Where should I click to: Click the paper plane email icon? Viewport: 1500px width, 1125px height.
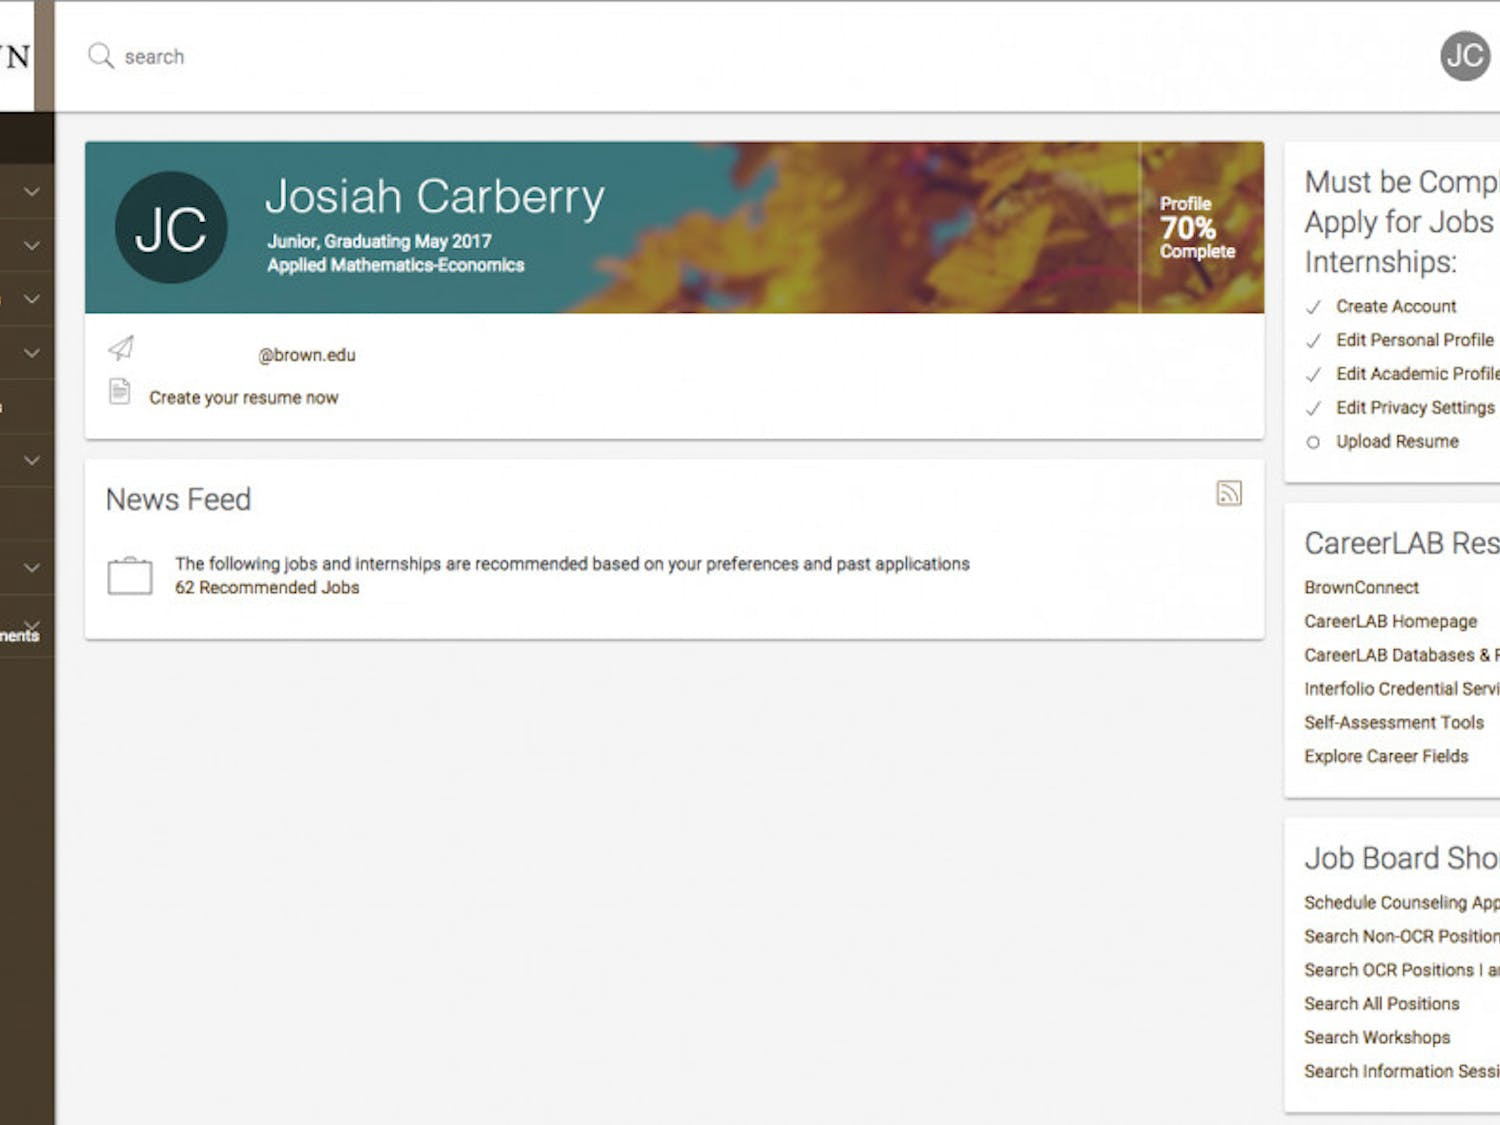tap(121, 349)
